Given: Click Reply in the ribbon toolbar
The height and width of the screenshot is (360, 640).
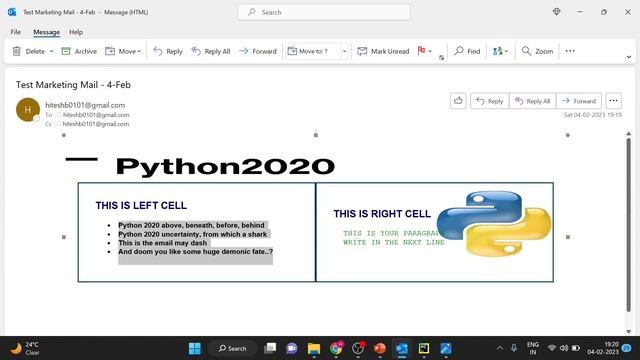Looking at the screenshot, I should 168,51.
